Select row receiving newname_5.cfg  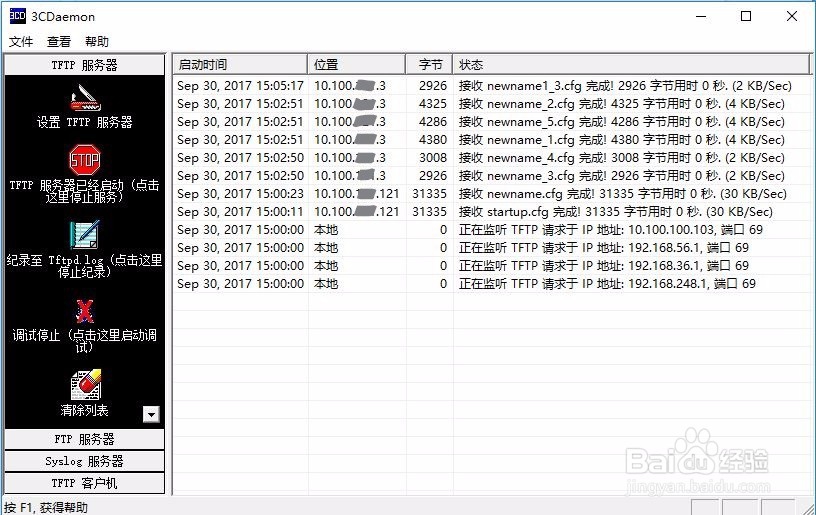click(492, 122)
